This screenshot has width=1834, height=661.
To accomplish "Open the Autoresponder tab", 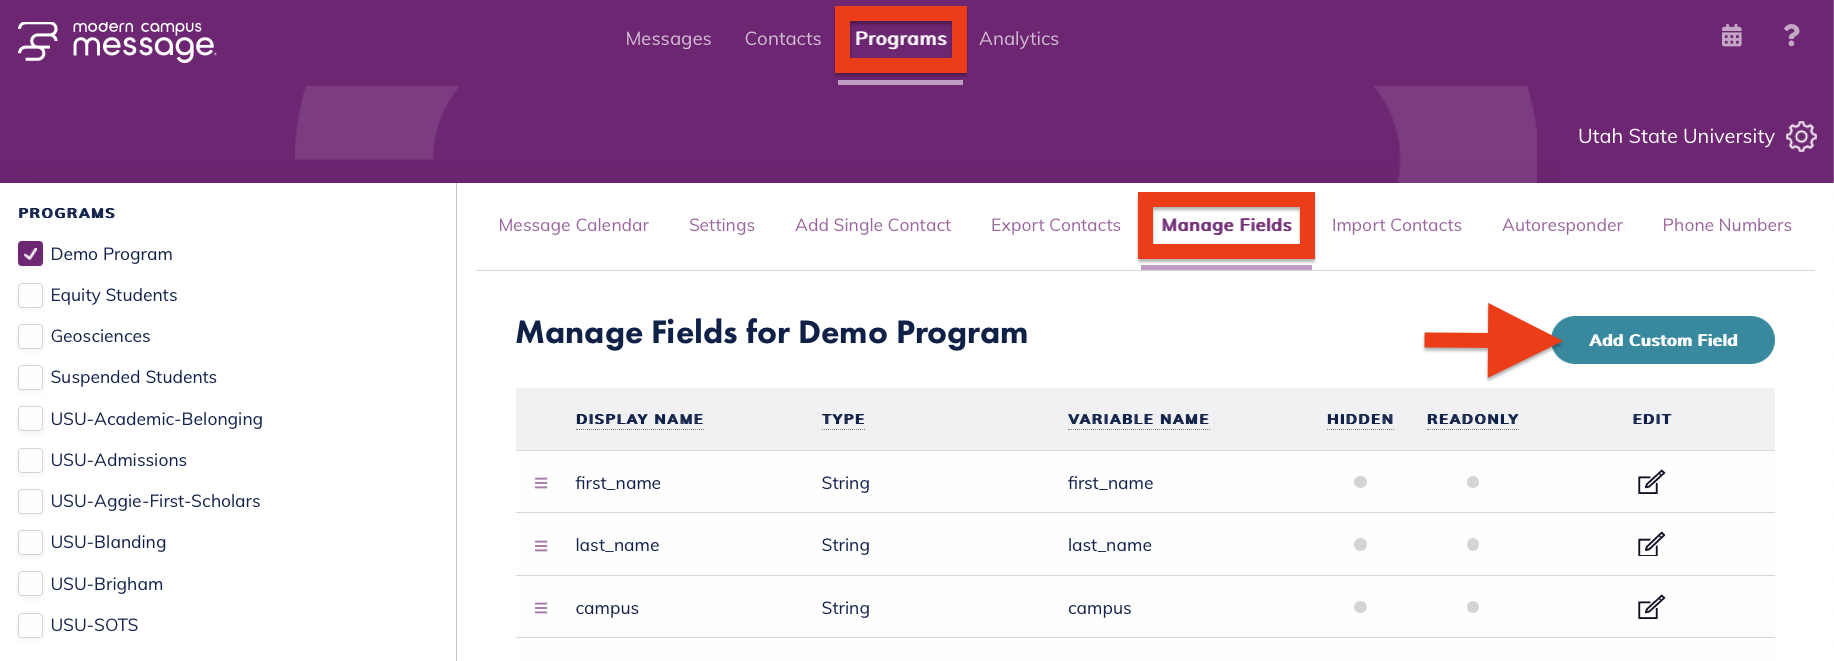I will pos(1562,225).
